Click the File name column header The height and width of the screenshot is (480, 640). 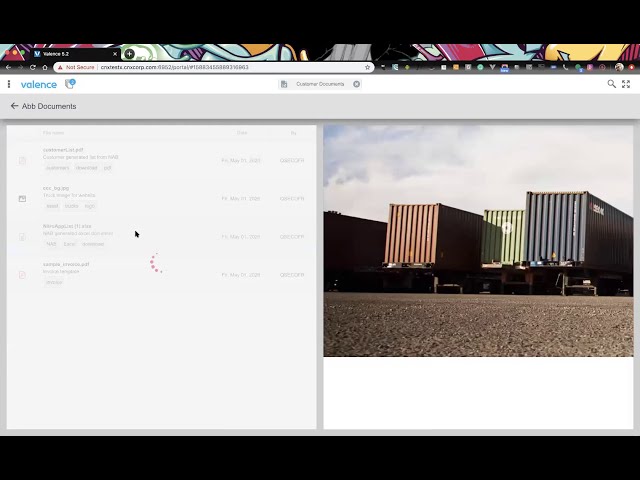[x=53, y=133]
